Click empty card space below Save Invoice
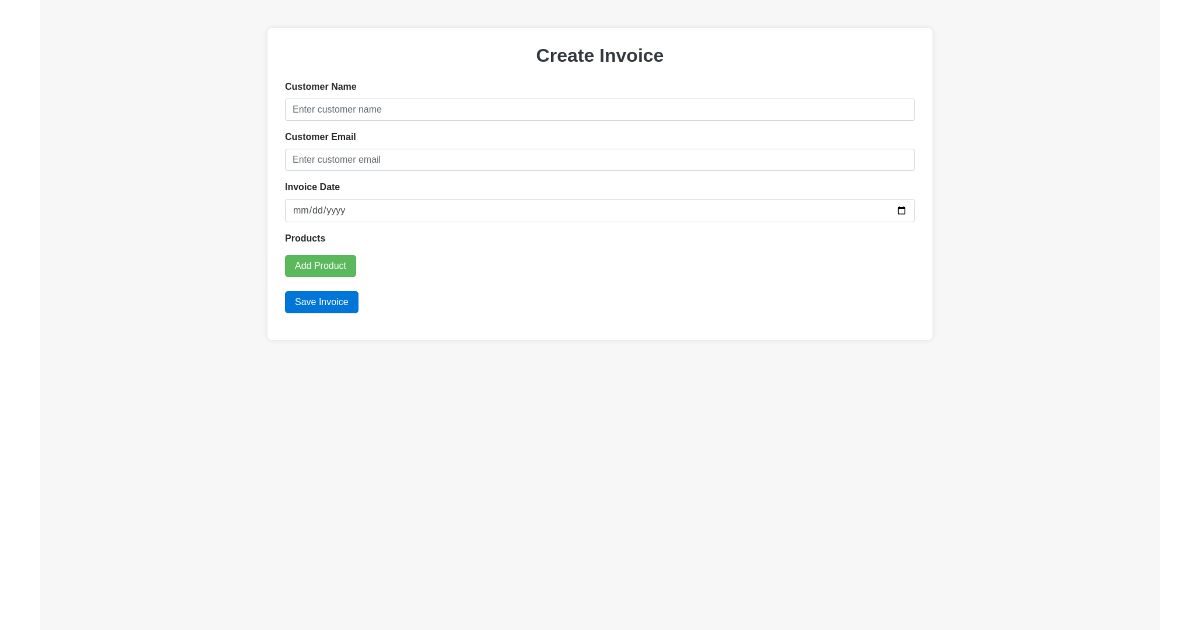 point(600,327)
